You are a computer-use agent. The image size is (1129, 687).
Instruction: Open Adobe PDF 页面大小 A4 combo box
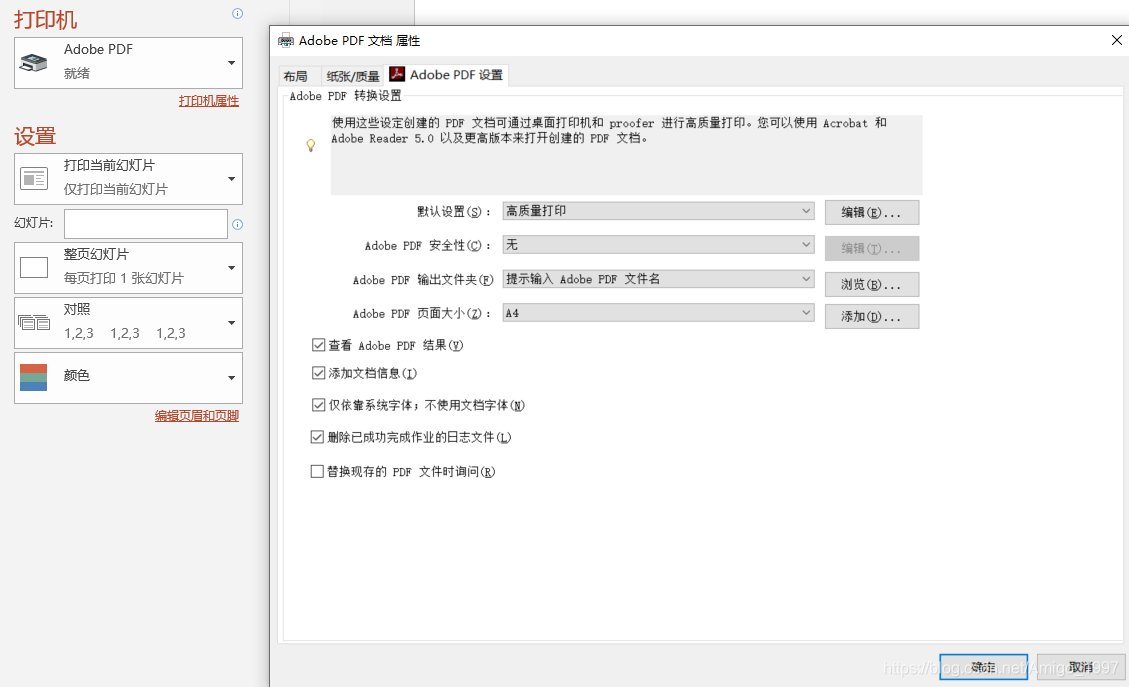tap(658, 313)
